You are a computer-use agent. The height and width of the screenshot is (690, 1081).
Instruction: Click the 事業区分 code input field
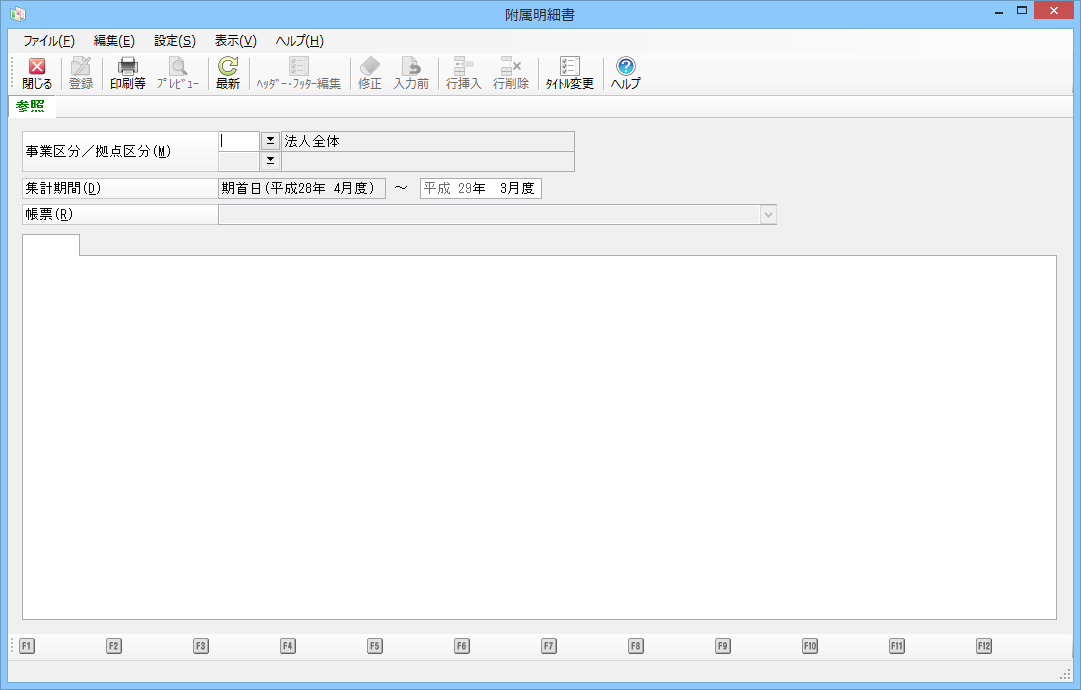coord(239,141)
